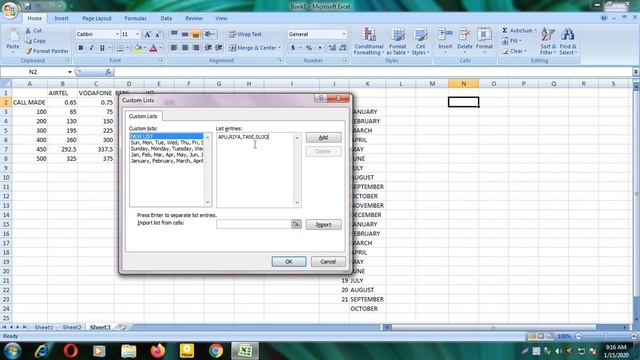Viewport: 640px width, 360px height.
Task: Toggle Italic formatting
Action: pos(91,48)
